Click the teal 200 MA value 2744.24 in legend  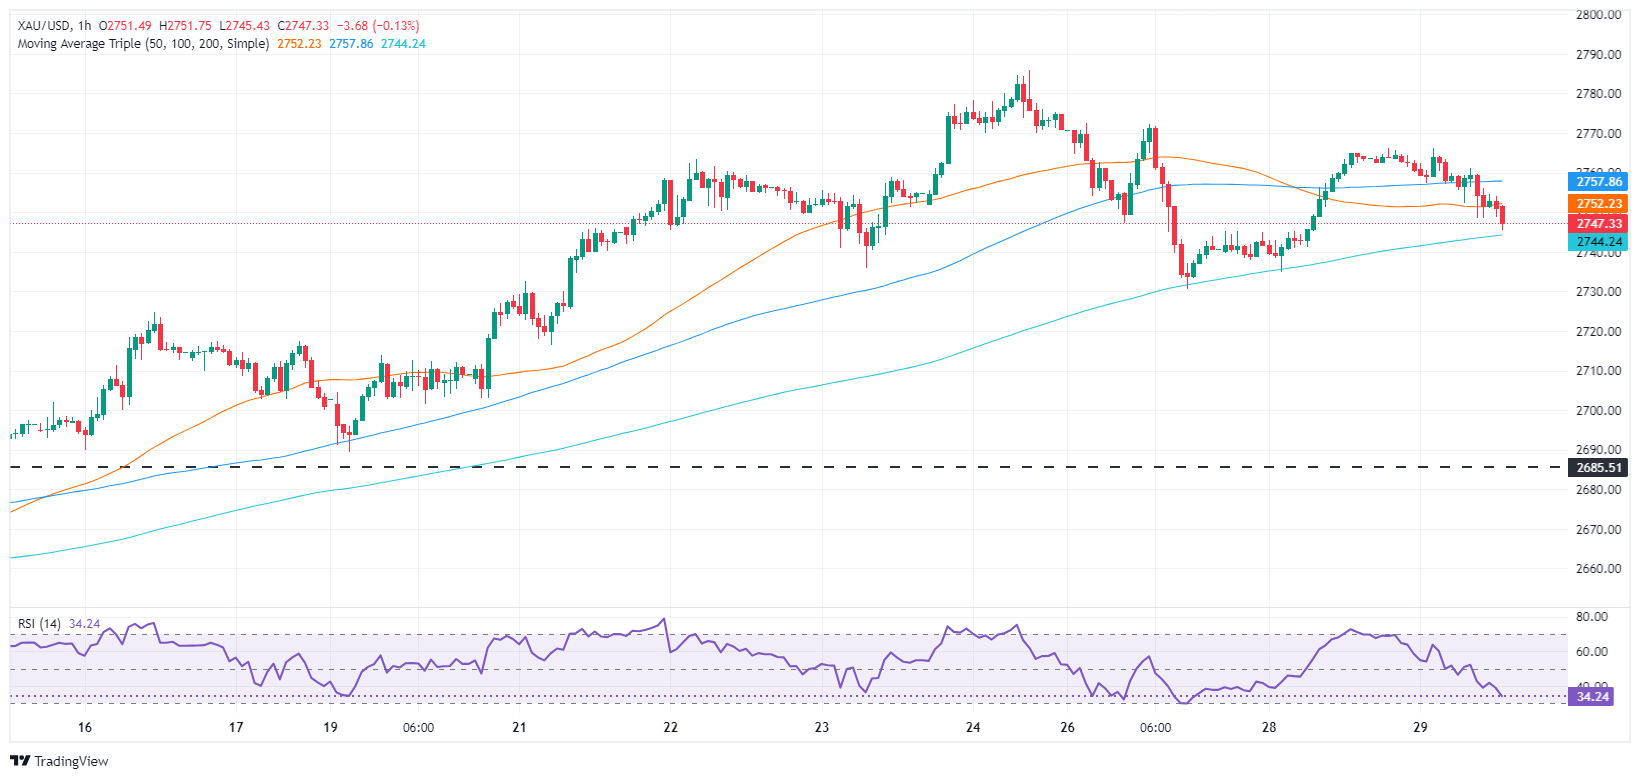click(403, 44)
